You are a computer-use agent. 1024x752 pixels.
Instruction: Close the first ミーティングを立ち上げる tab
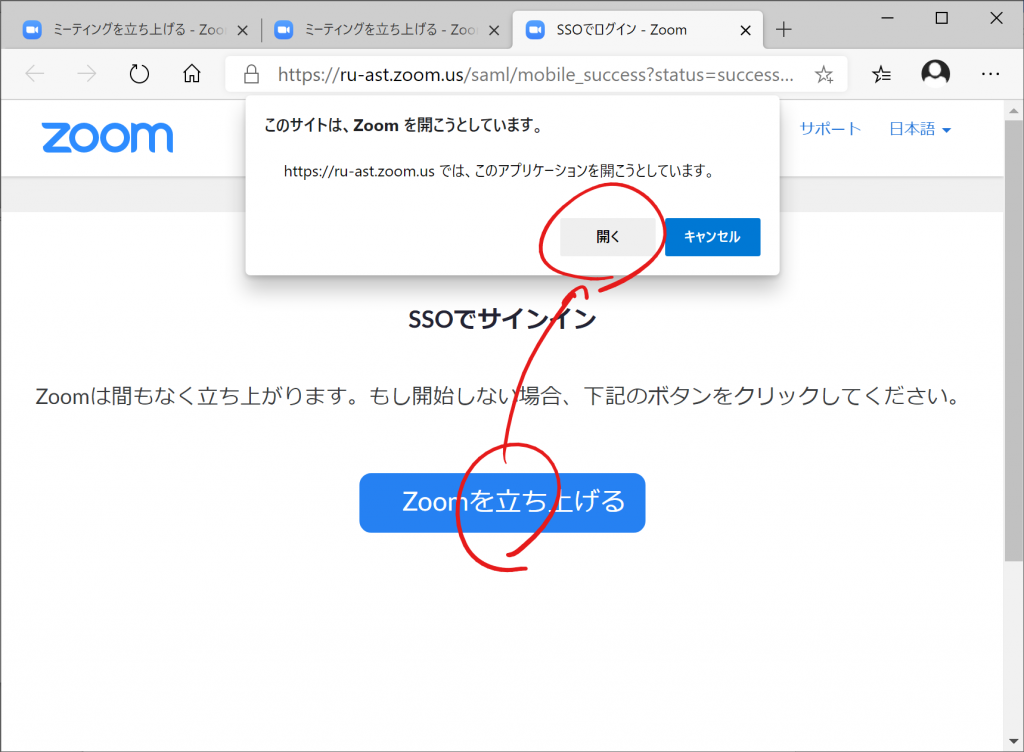242,30
